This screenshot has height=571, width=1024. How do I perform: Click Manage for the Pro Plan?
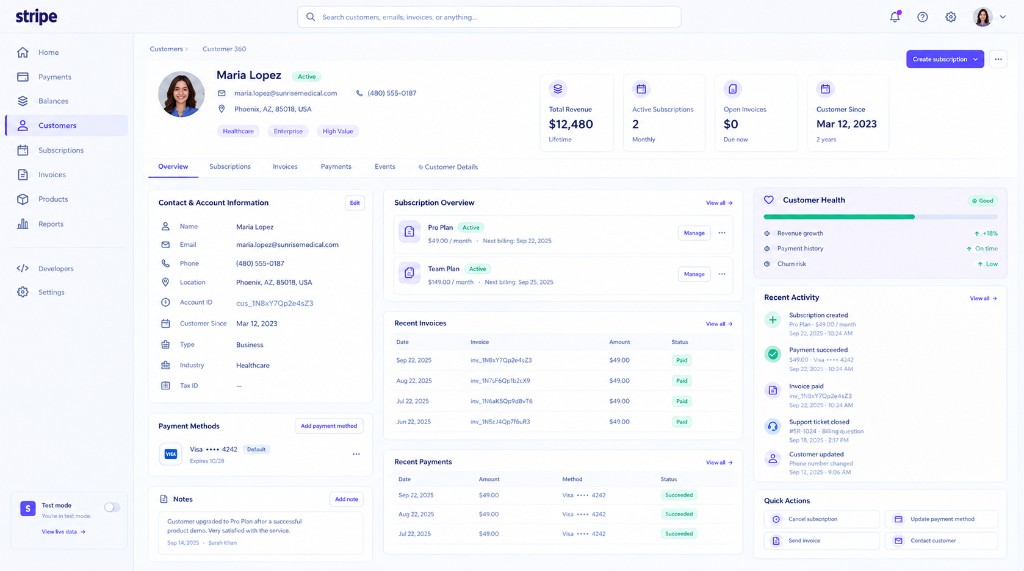point(694,233)
